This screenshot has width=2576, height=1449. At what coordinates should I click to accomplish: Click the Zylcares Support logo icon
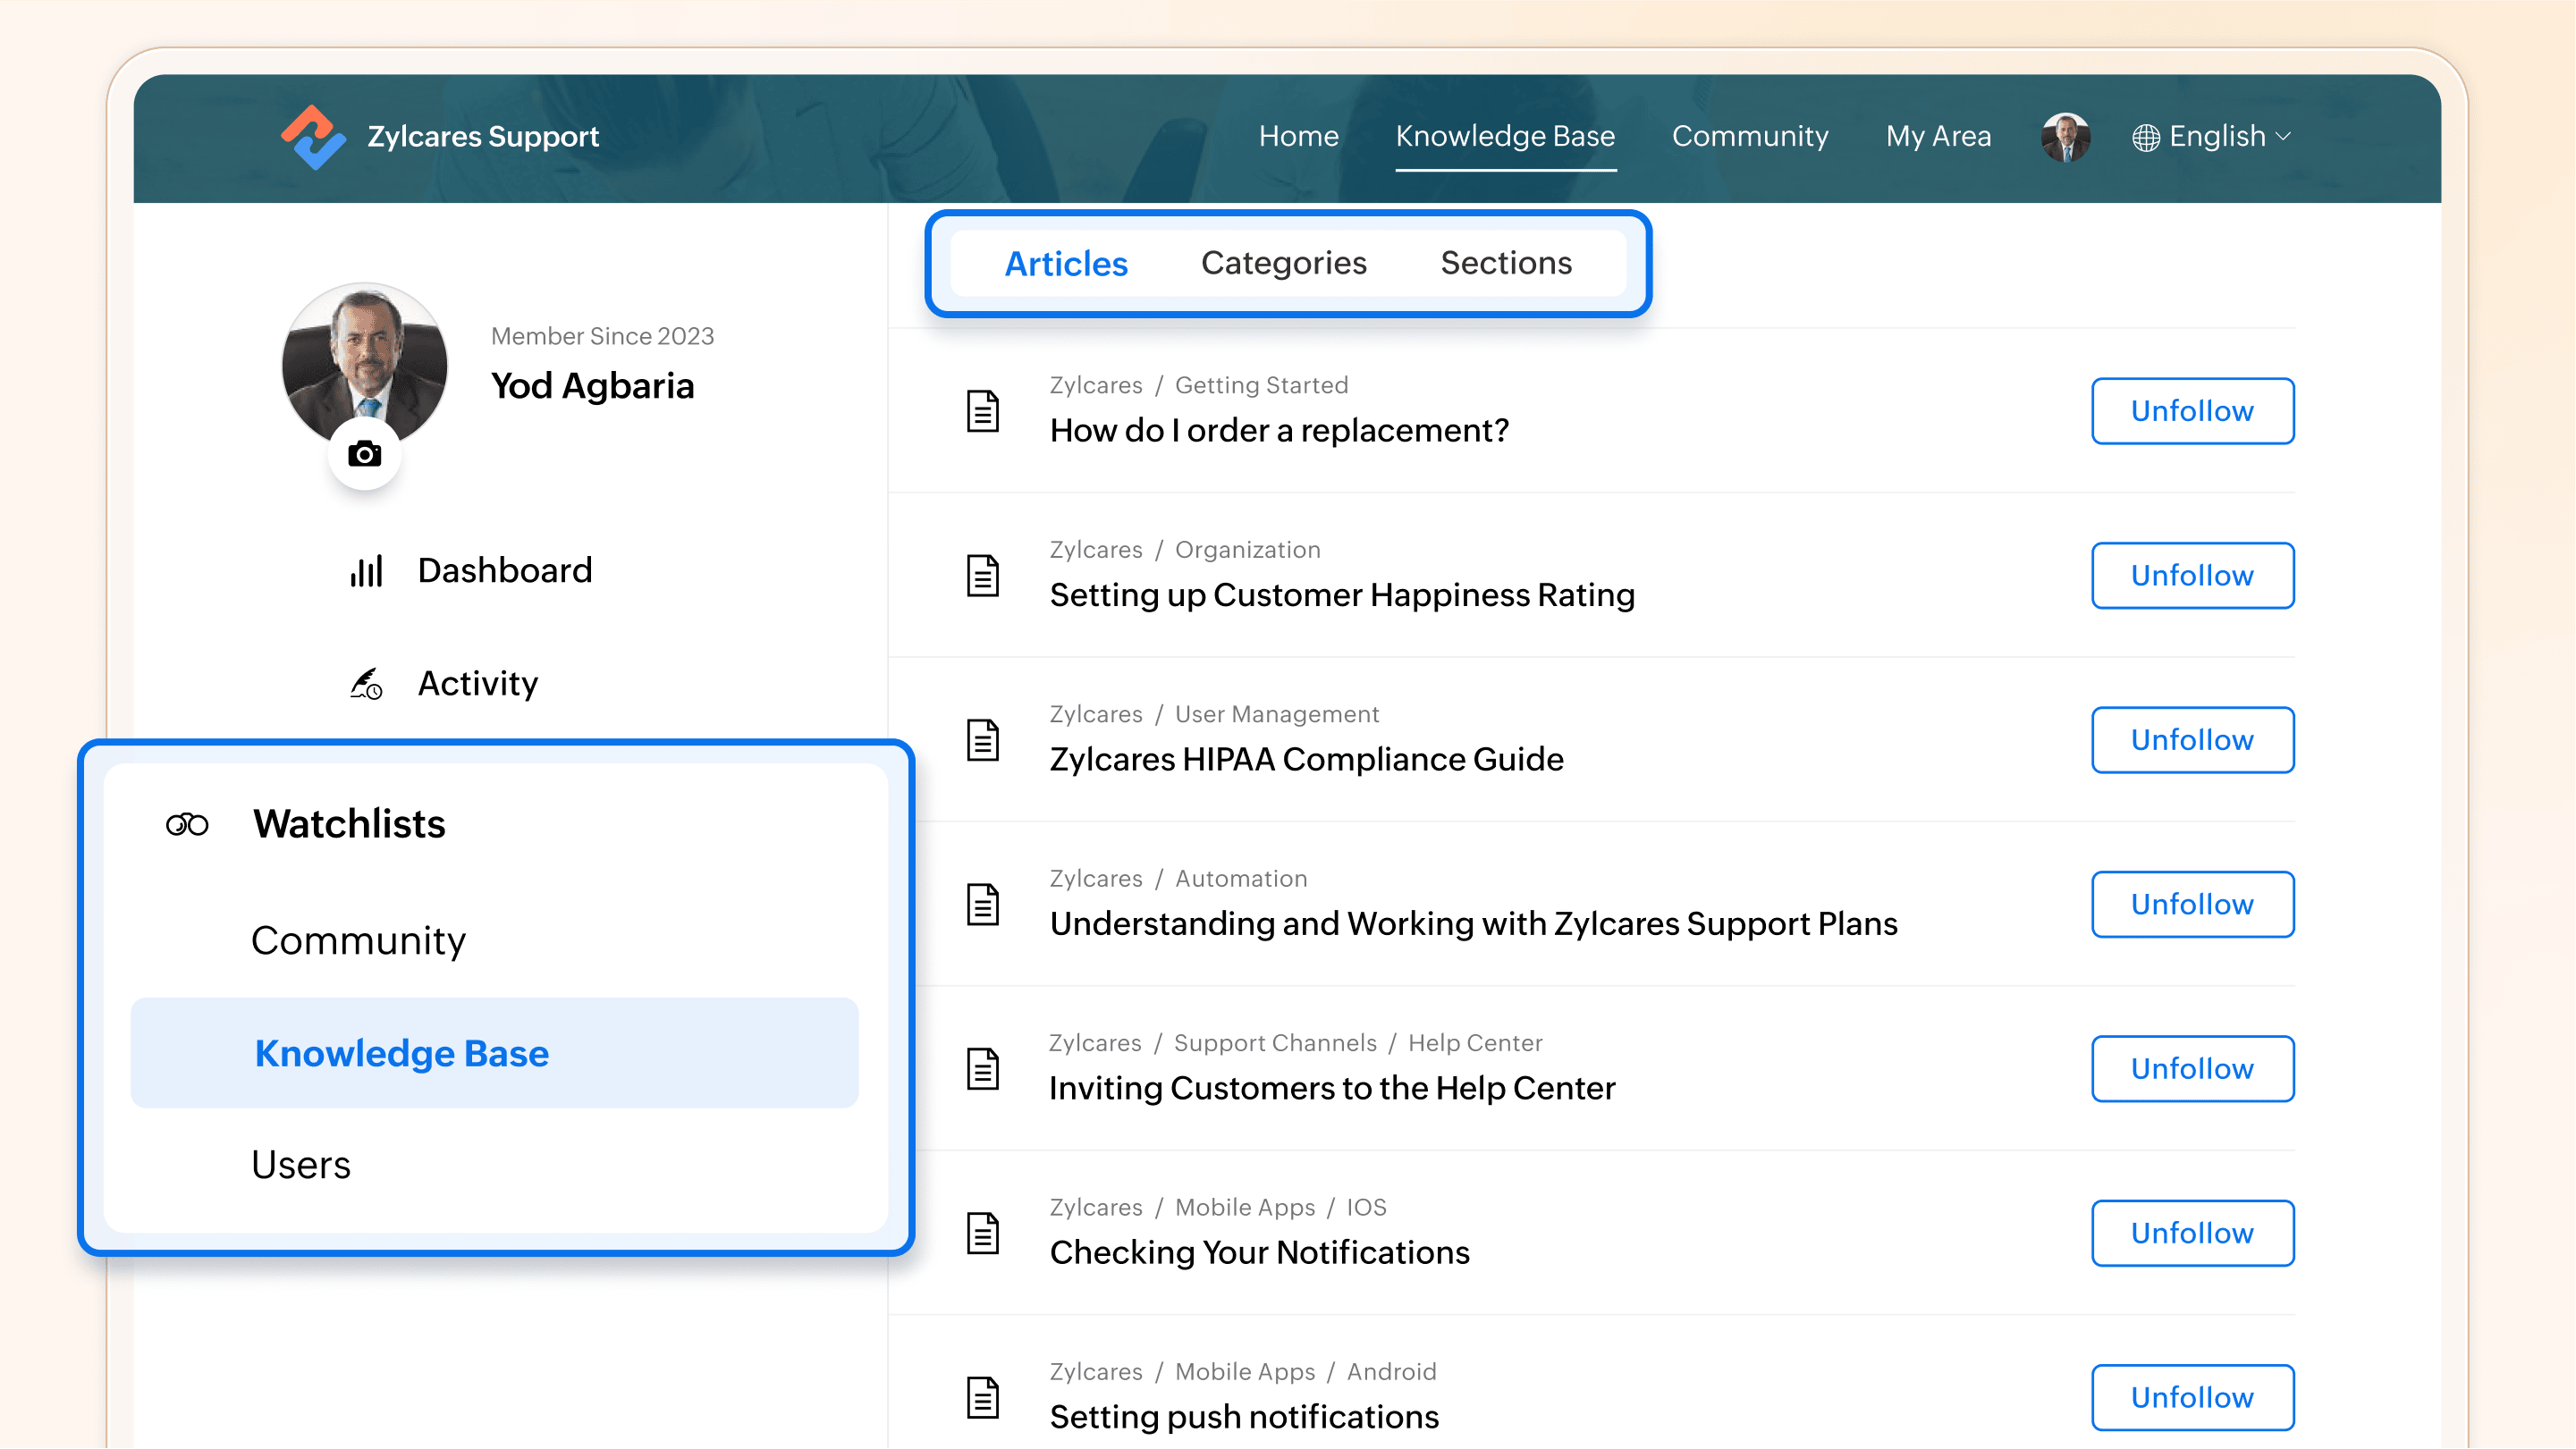pyautogui.click(x=313, y=137)
